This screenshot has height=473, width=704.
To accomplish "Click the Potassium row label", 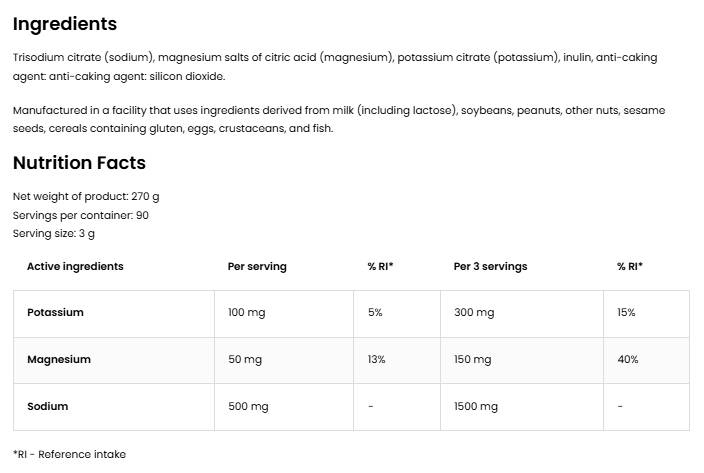I will (x=55, y=313).
